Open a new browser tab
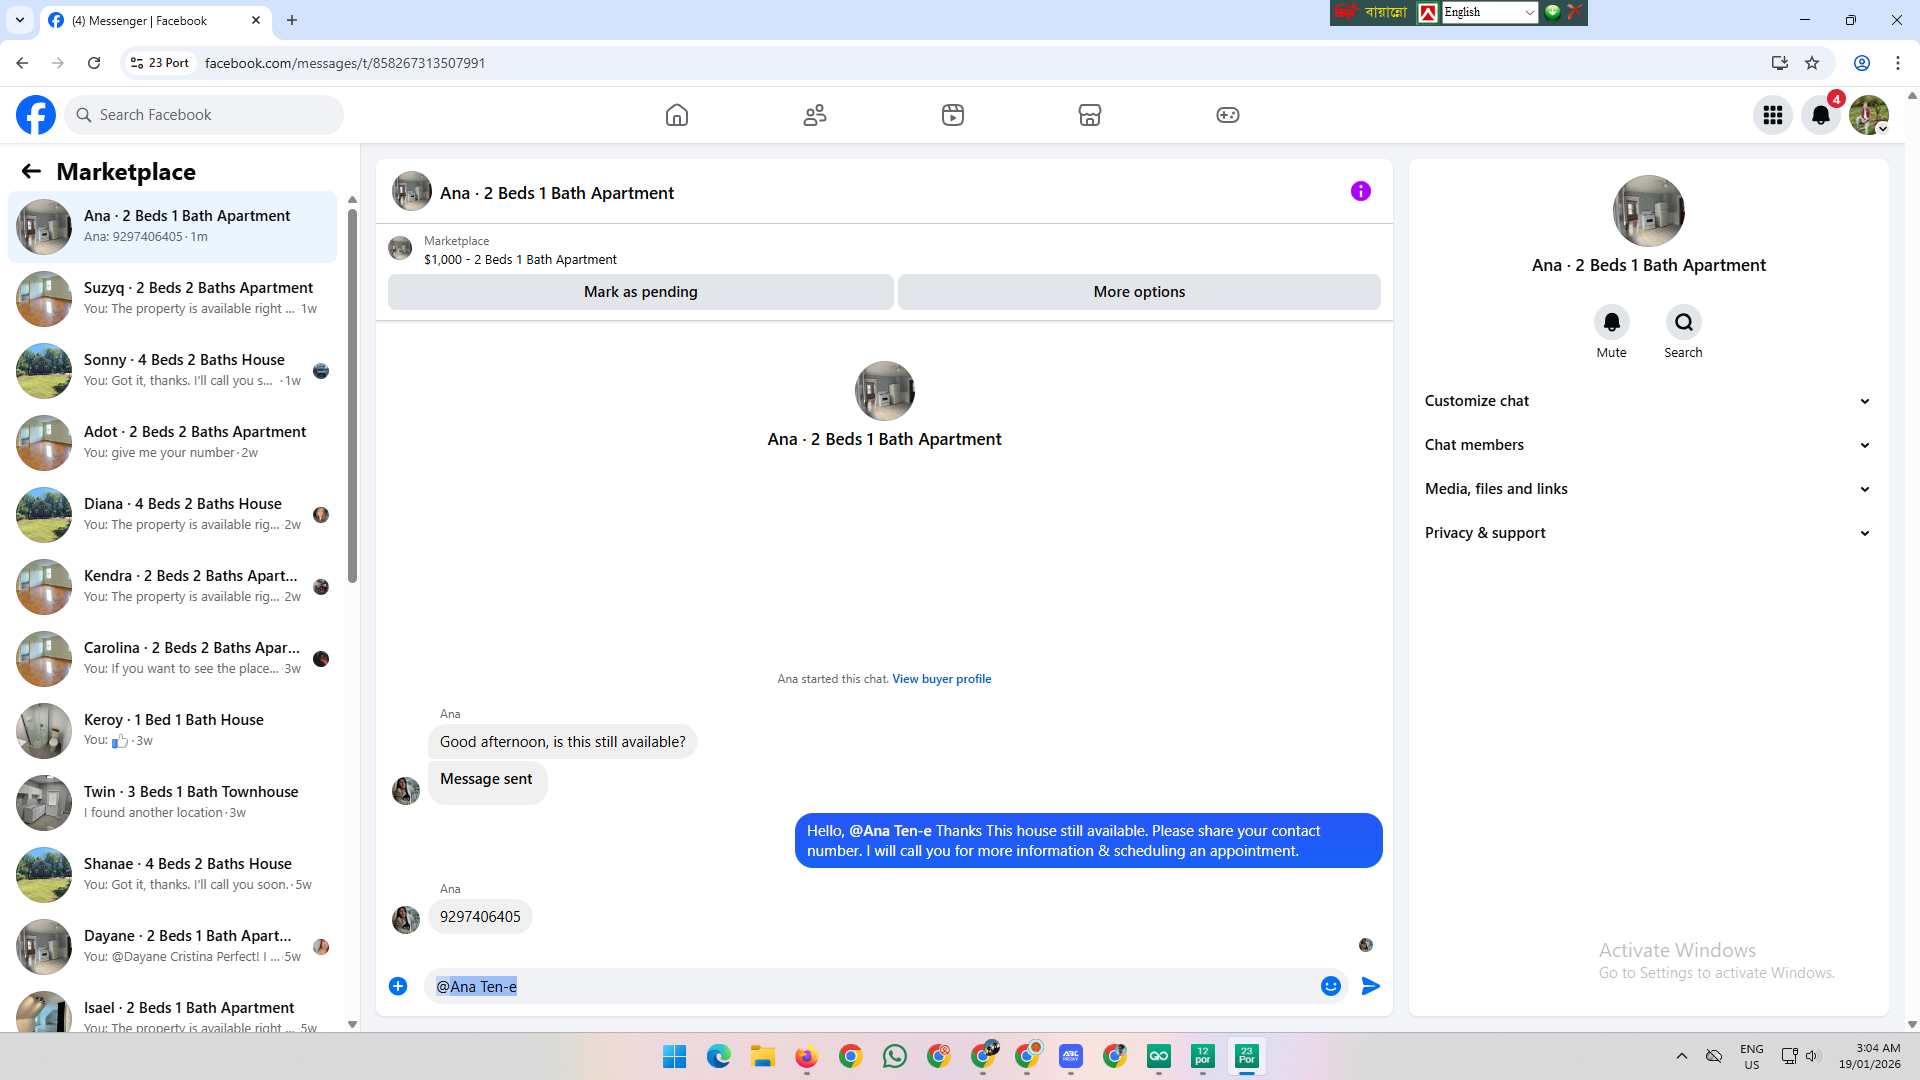 coord(292,20)
